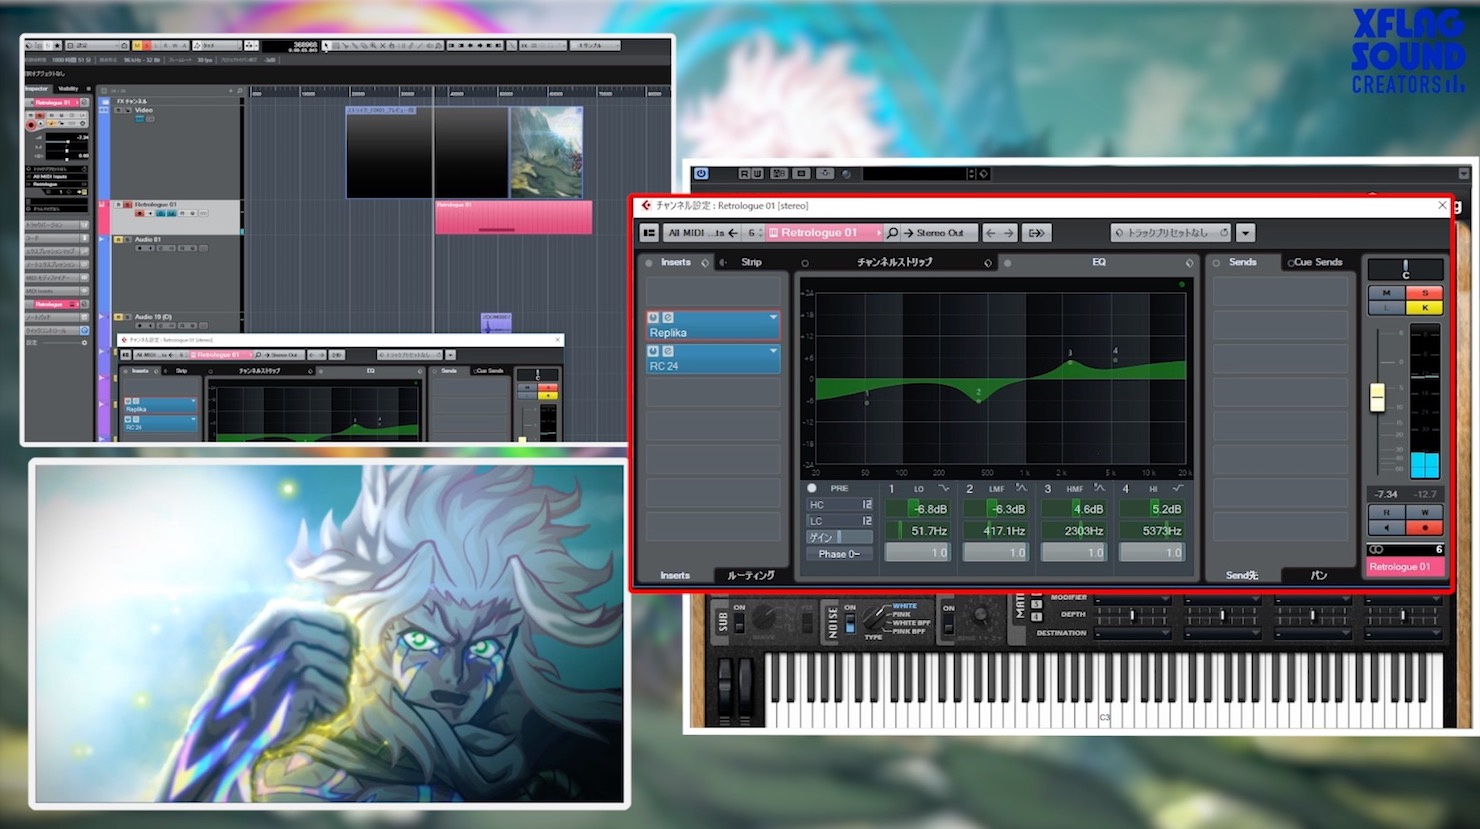1480x829 pixels.
Task: Switch to パン tab at bottom
Action: (x=1319, y=576)
